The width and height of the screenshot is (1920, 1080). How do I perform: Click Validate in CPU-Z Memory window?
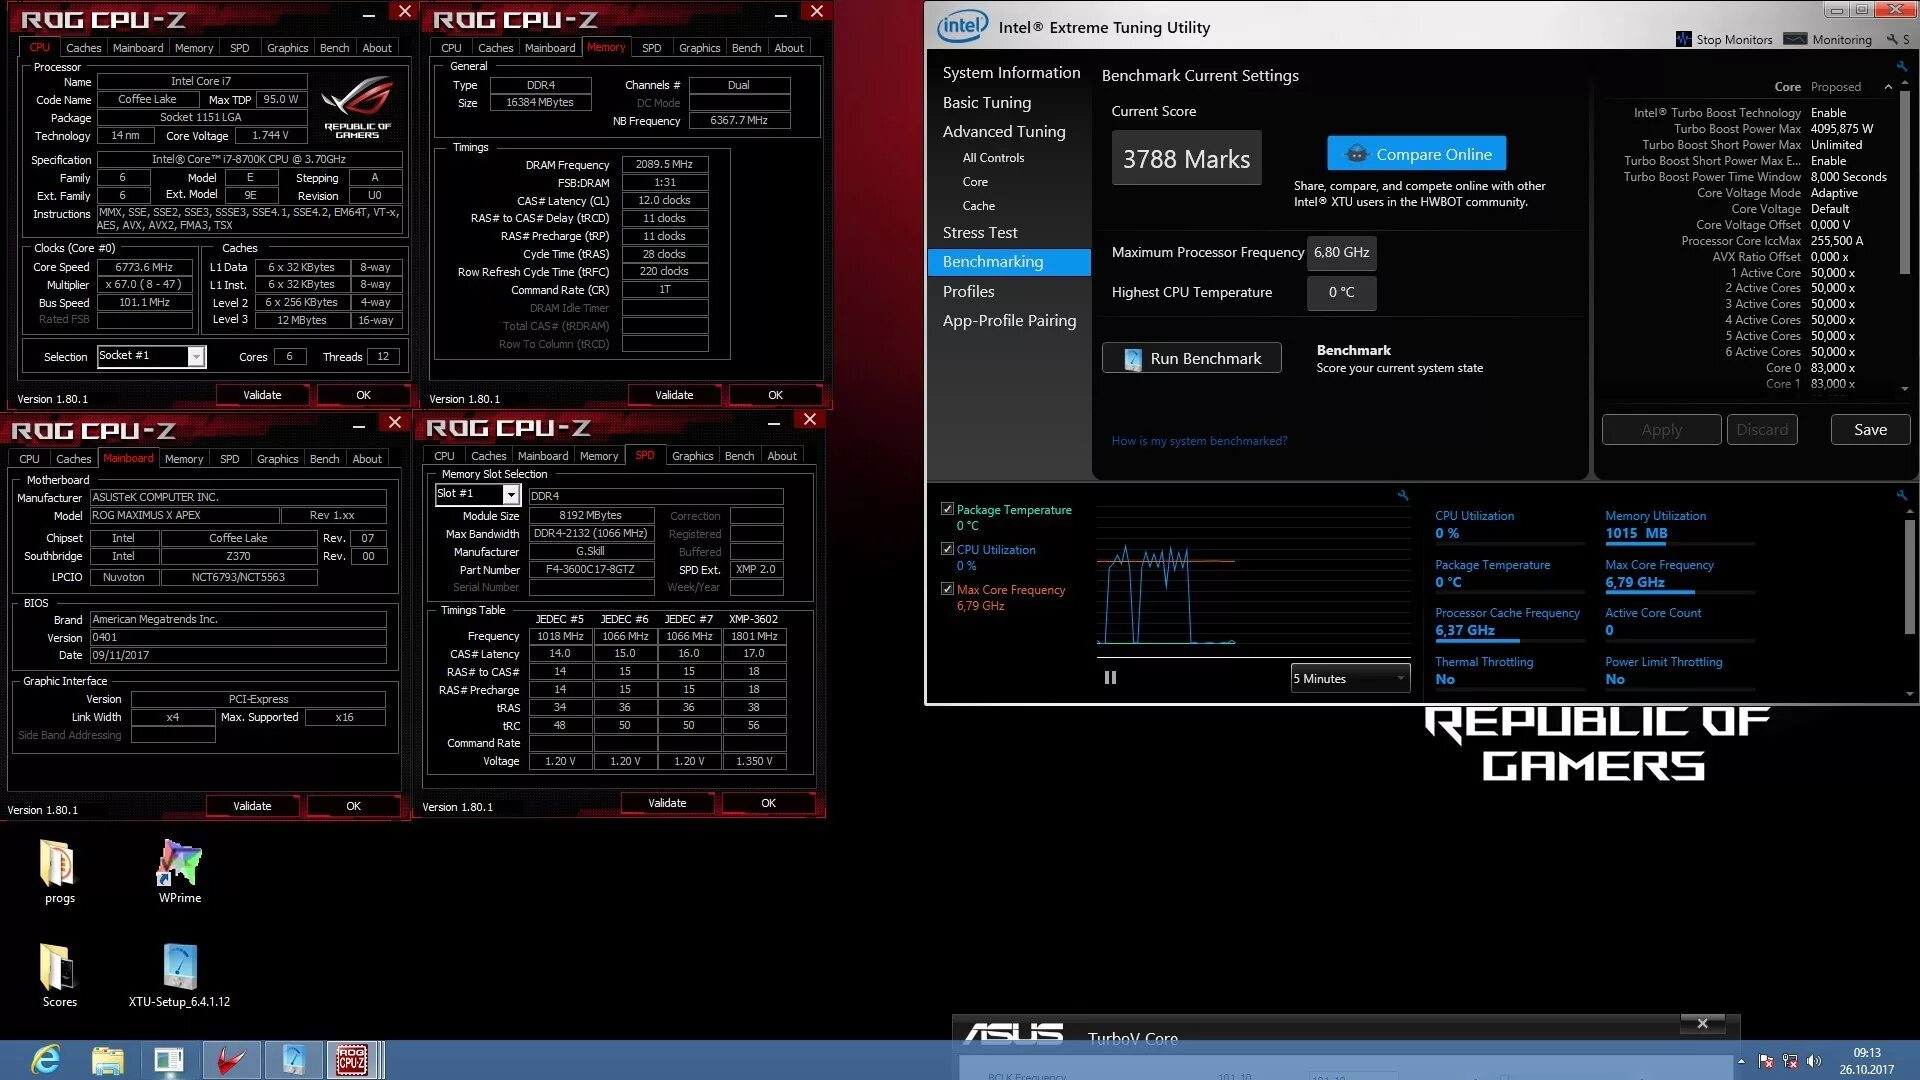[674, 395]
